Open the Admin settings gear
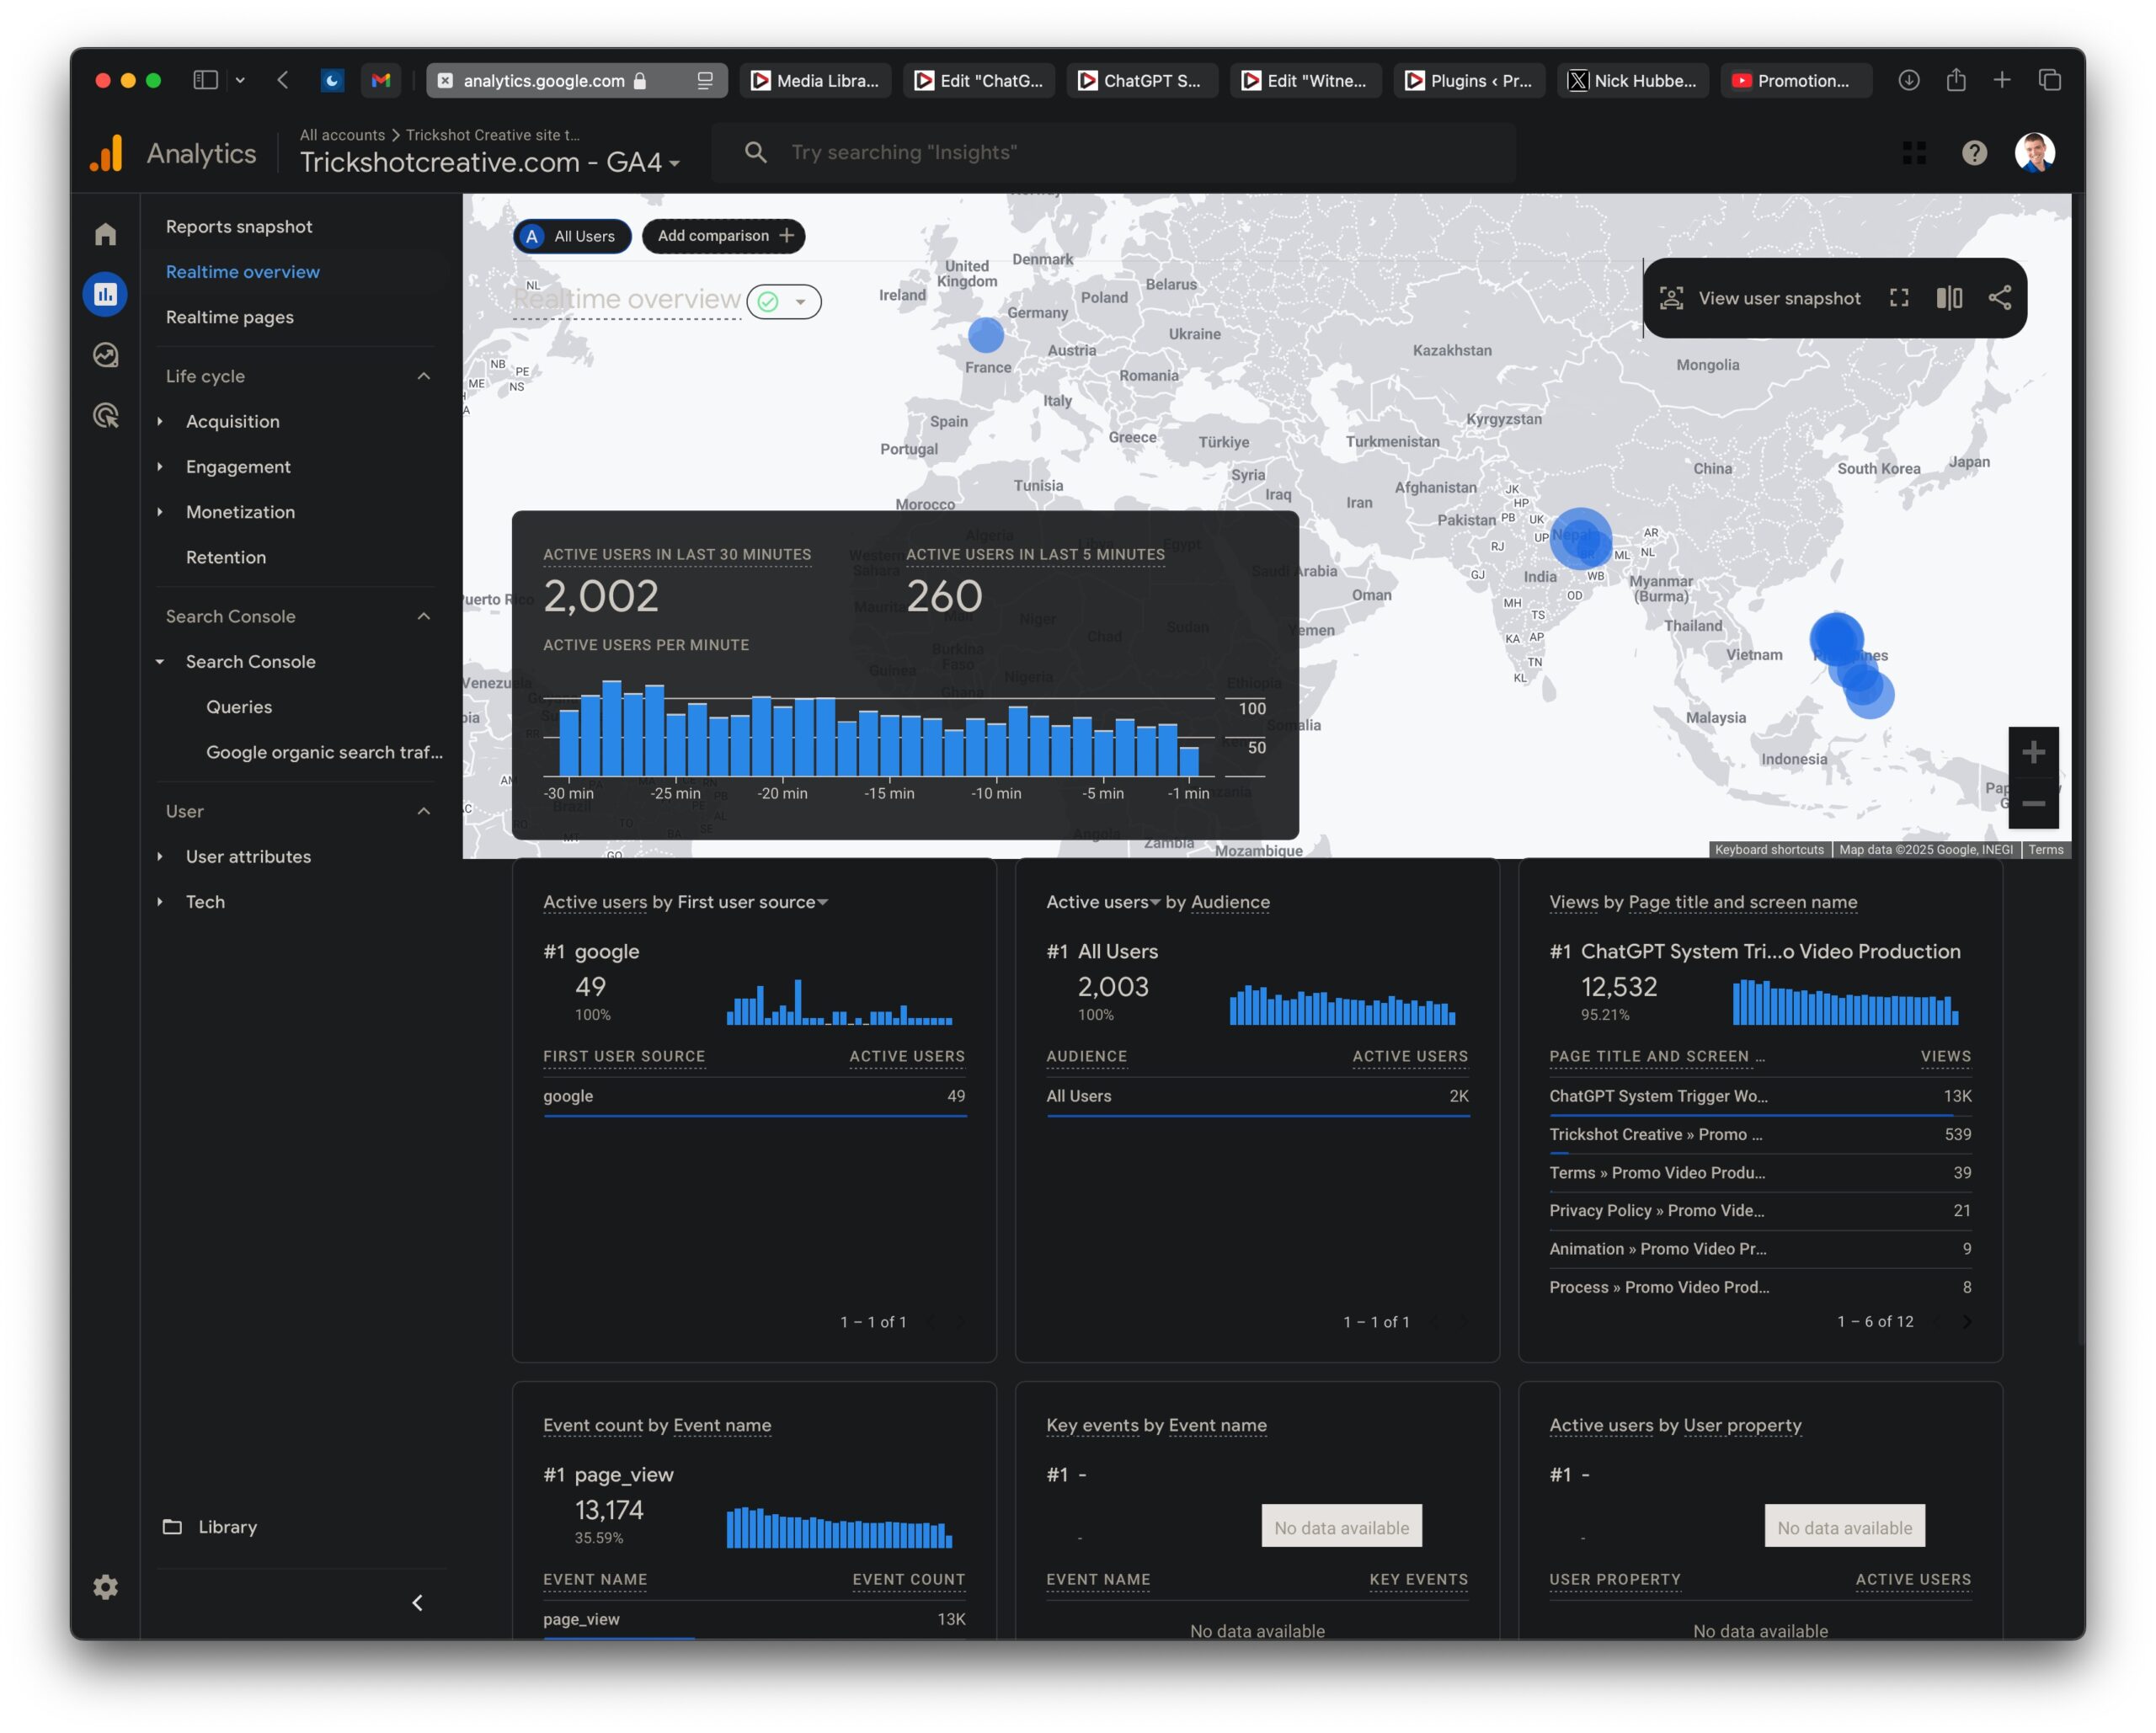Screen dimensions: 2156x1733 pyautogui.click(x=105, y=1587)
